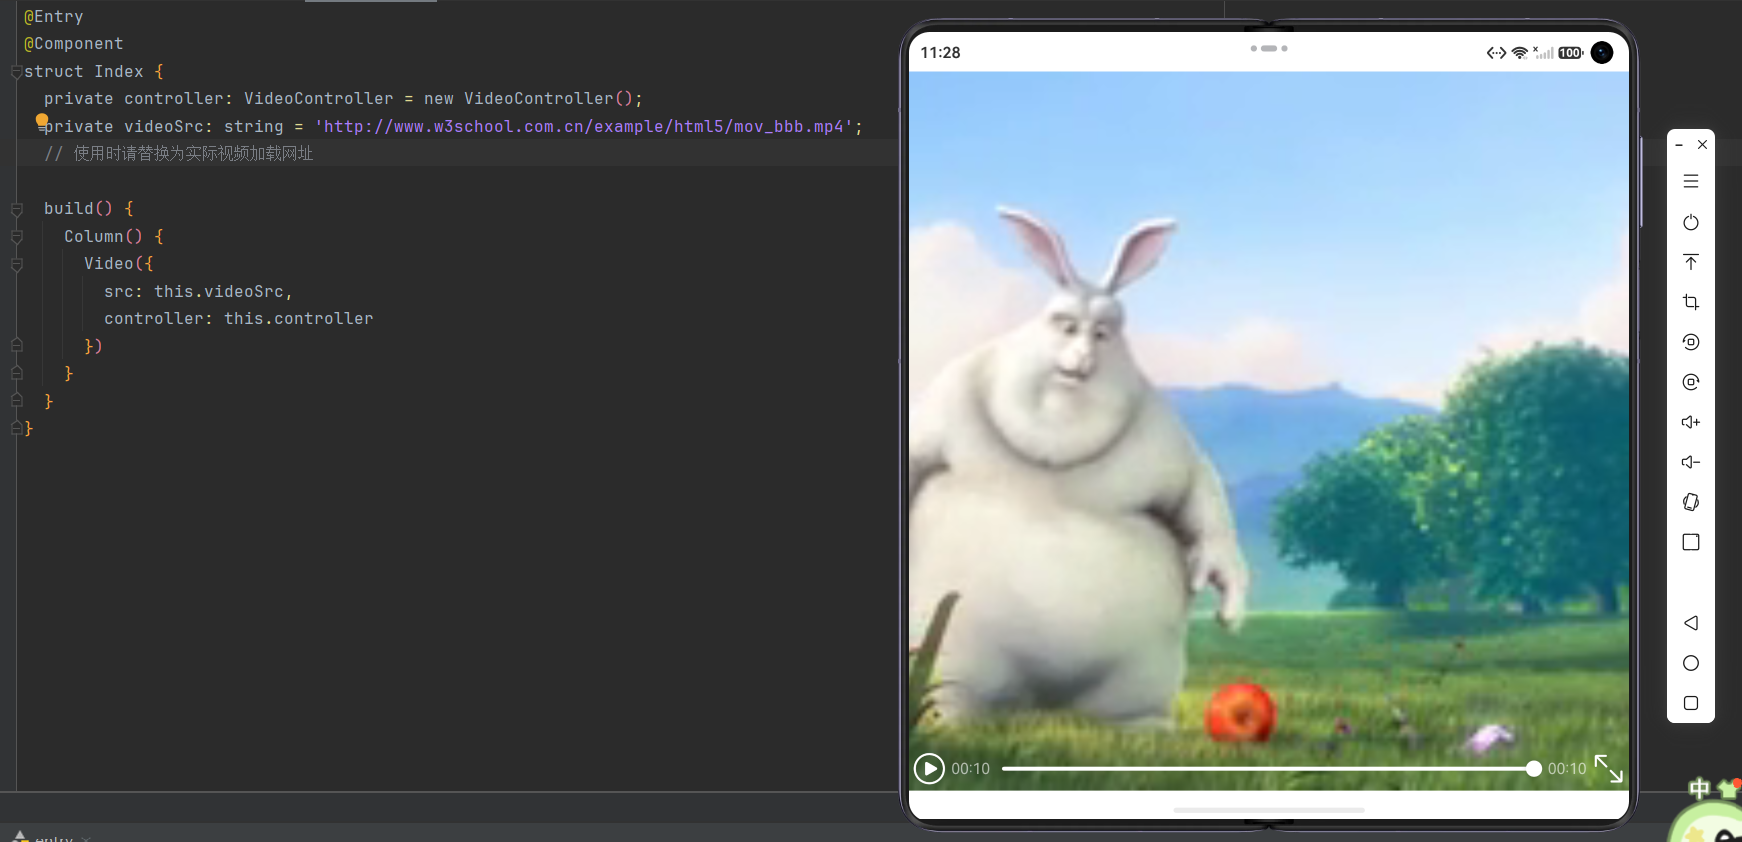Collapse the build() method block

point(16,209)
